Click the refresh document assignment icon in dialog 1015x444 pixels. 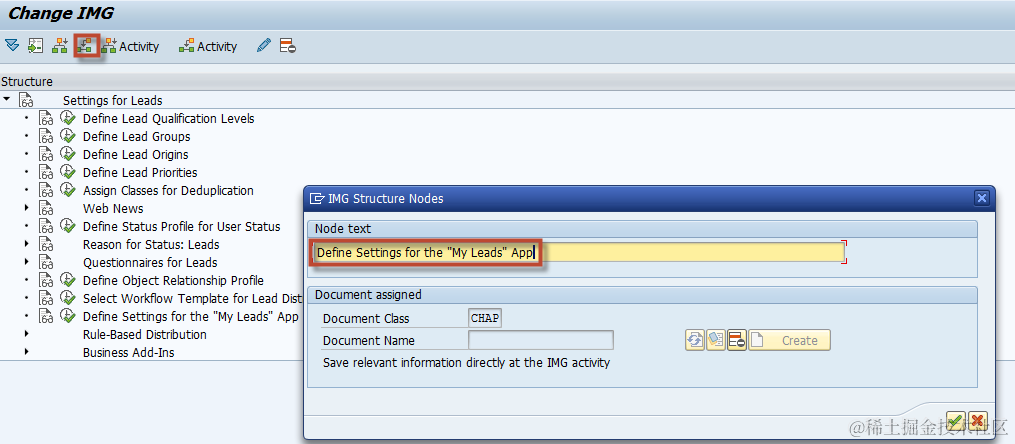tap(695, 340)
